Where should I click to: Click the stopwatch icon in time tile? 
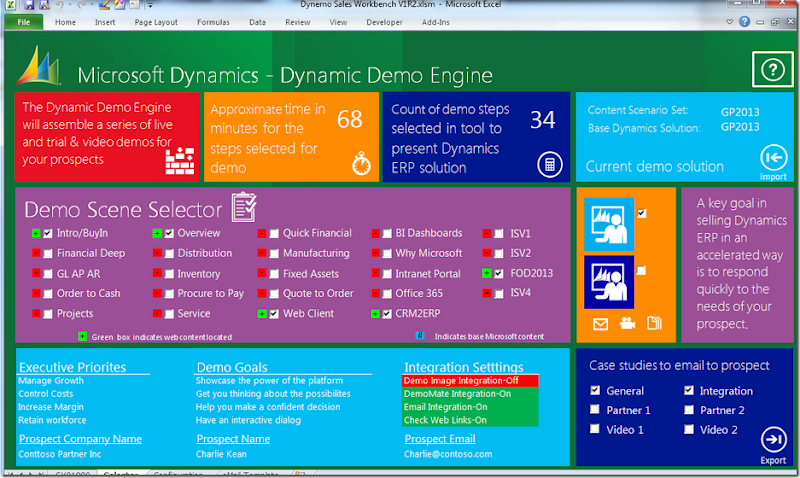tap(361, 164)
